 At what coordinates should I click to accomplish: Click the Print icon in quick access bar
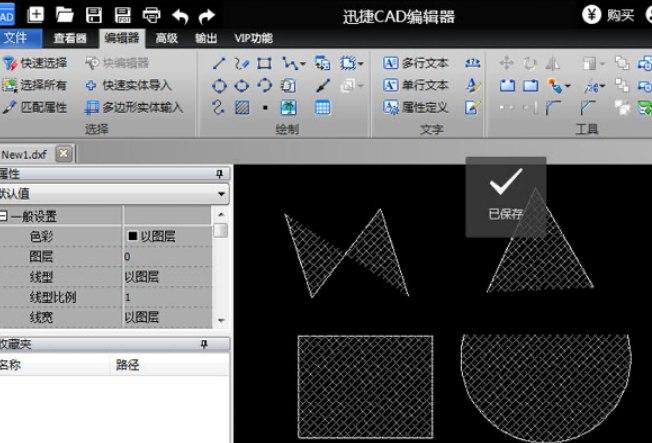(x=151, y=14)
